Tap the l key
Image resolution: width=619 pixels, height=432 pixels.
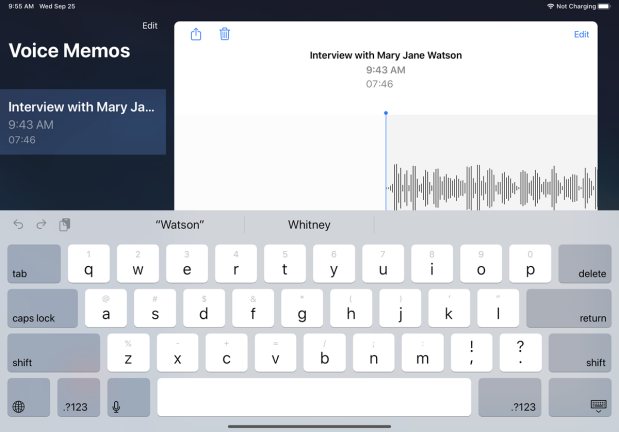(x=498, y=308)
